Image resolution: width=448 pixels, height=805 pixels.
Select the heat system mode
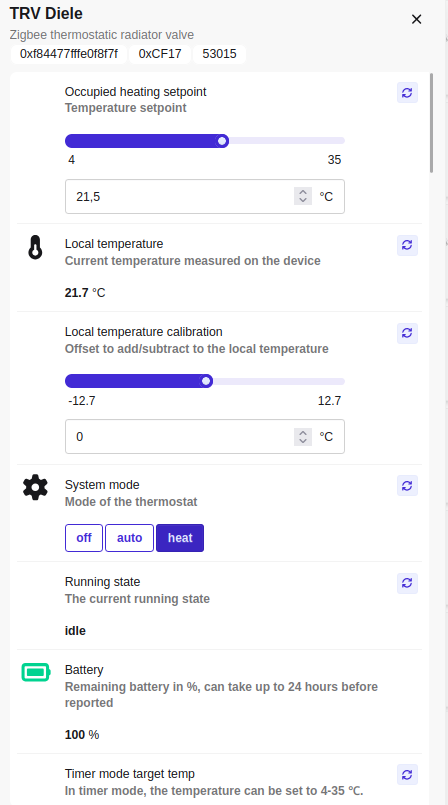point(180,538)
